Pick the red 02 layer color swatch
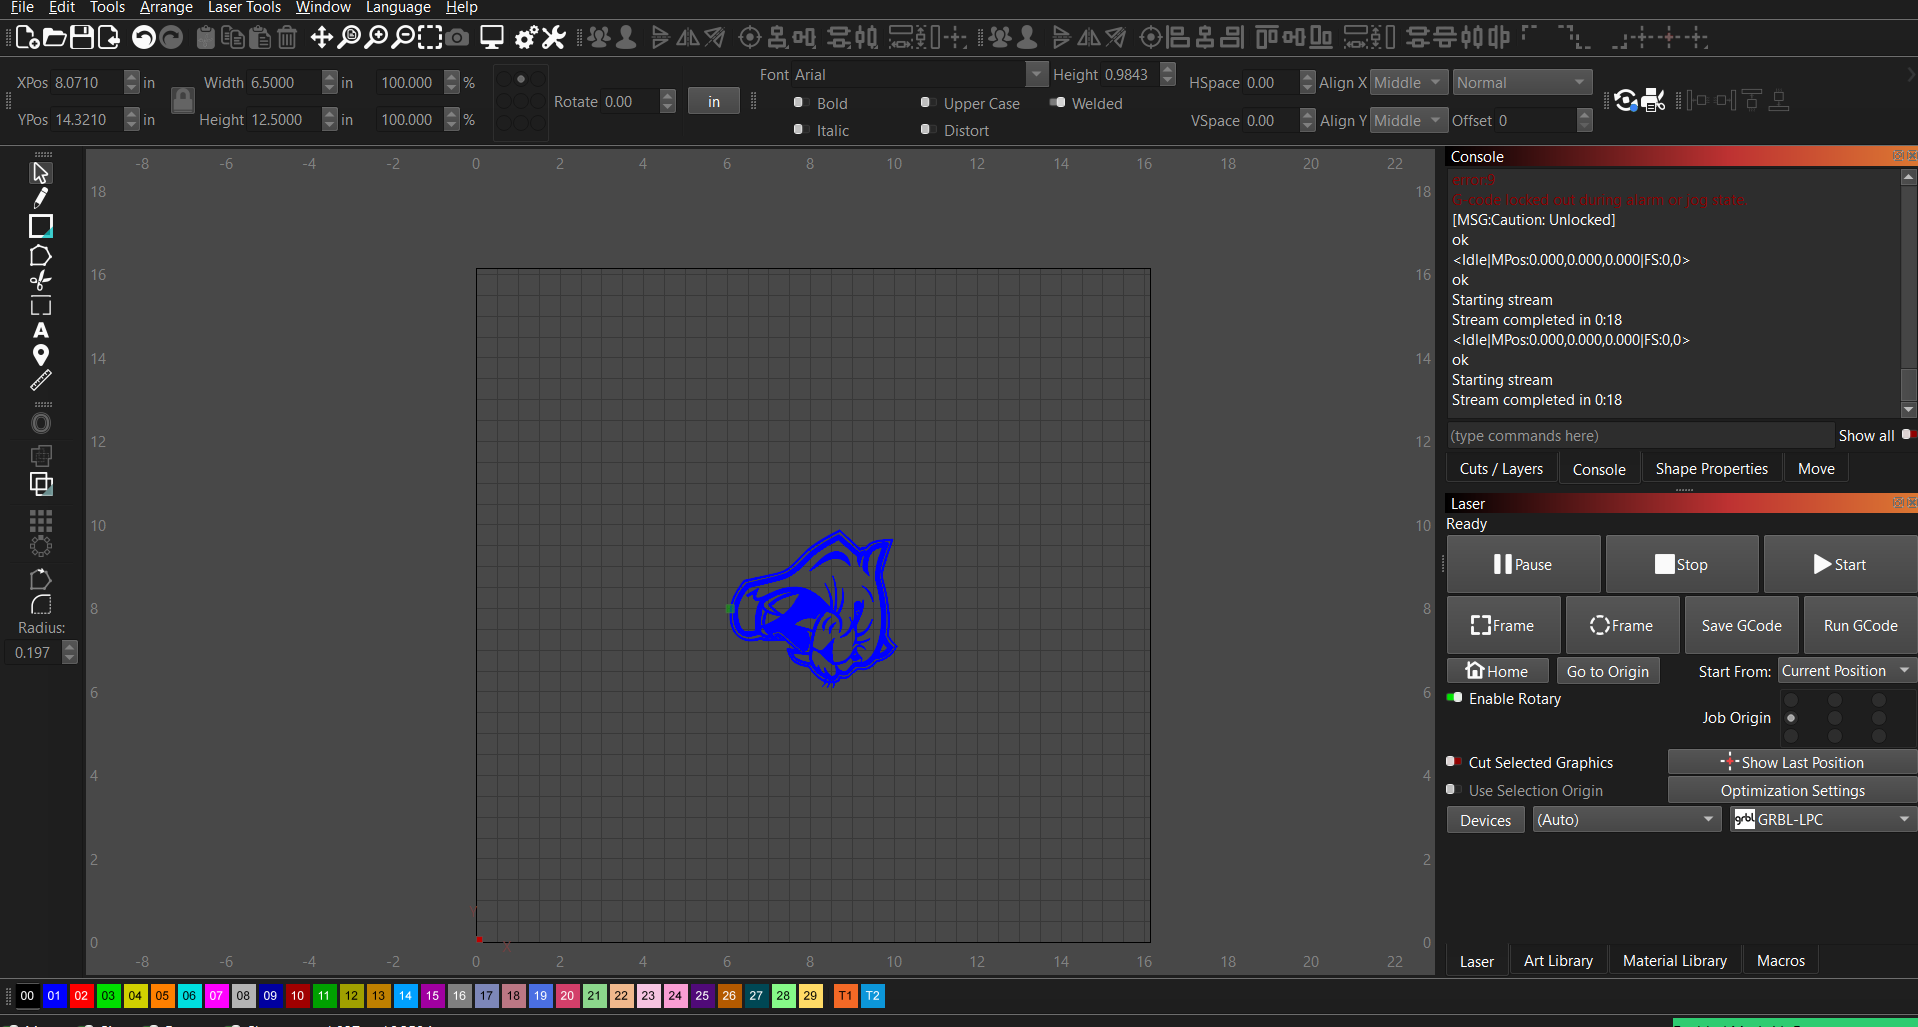This screenshot has height=1027, width=1918. coord(81,996)
